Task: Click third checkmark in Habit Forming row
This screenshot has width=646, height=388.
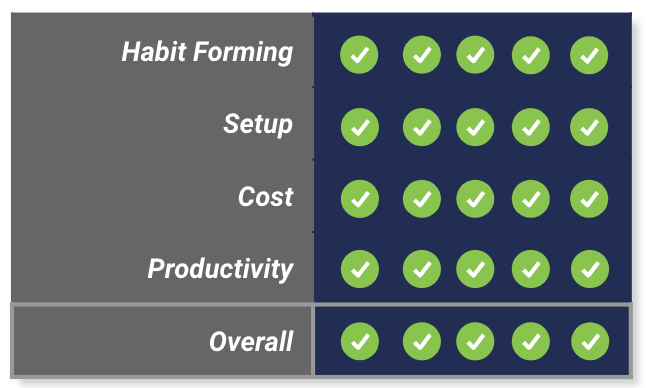Action: (475, 55)
